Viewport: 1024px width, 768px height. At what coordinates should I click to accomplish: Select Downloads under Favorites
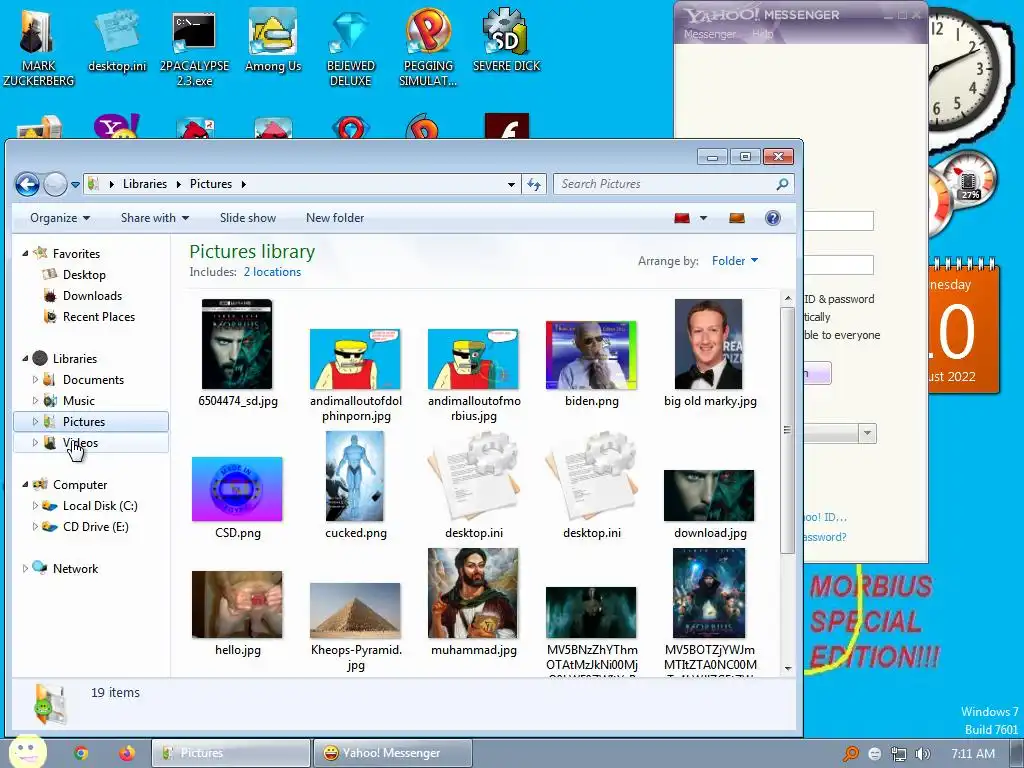point(92,296)
